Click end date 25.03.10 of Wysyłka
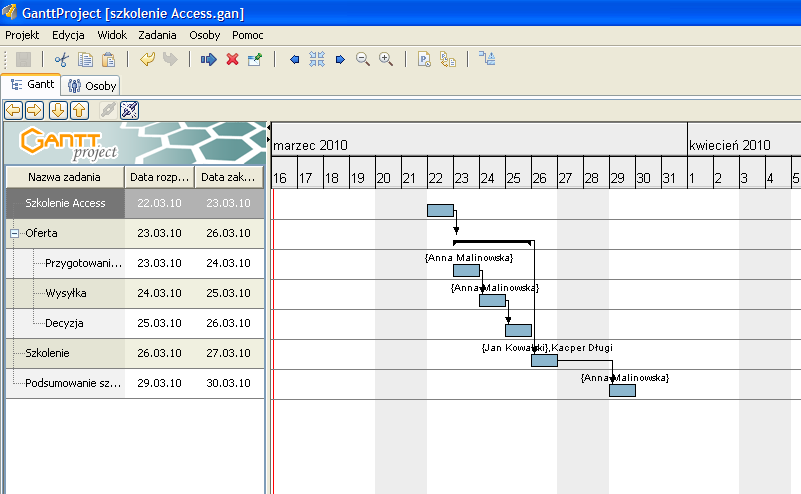 tap(228, 293)
